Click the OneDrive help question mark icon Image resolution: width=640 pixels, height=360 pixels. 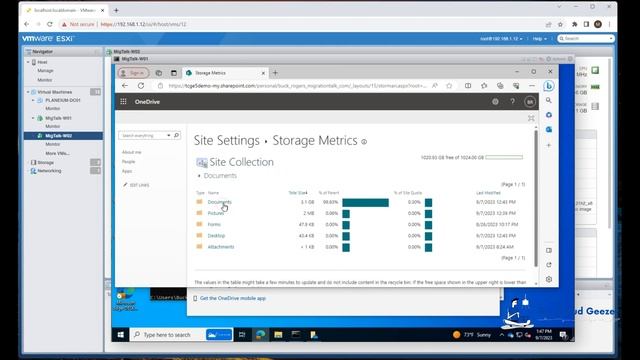(513, 102)
